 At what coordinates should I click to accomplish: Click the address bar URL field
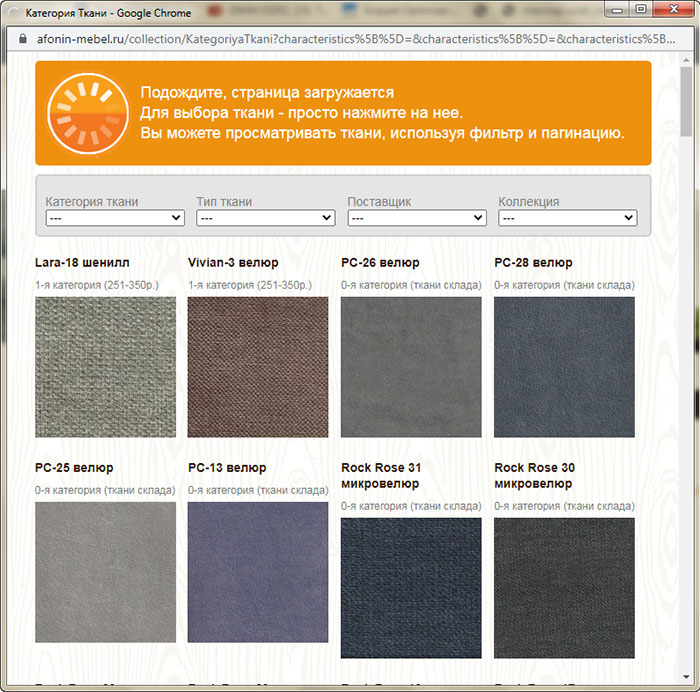[x=356, y=39]
